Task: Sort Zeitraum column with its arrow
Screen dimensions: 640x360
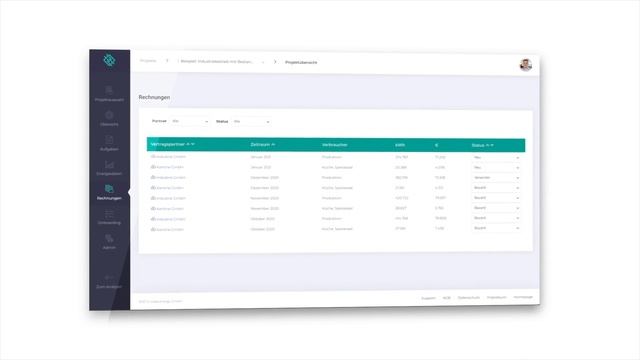Action: [x=273, y=144]
